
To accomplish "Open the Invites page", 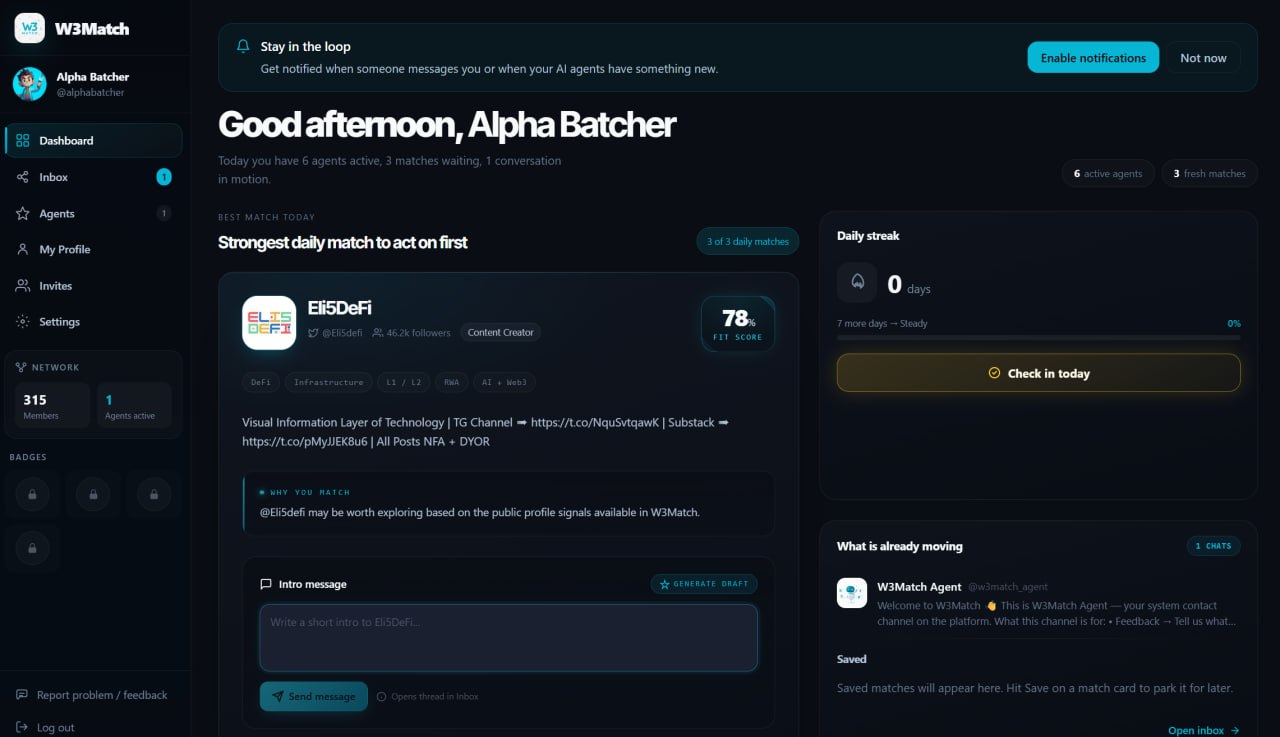I will [94, 285].
